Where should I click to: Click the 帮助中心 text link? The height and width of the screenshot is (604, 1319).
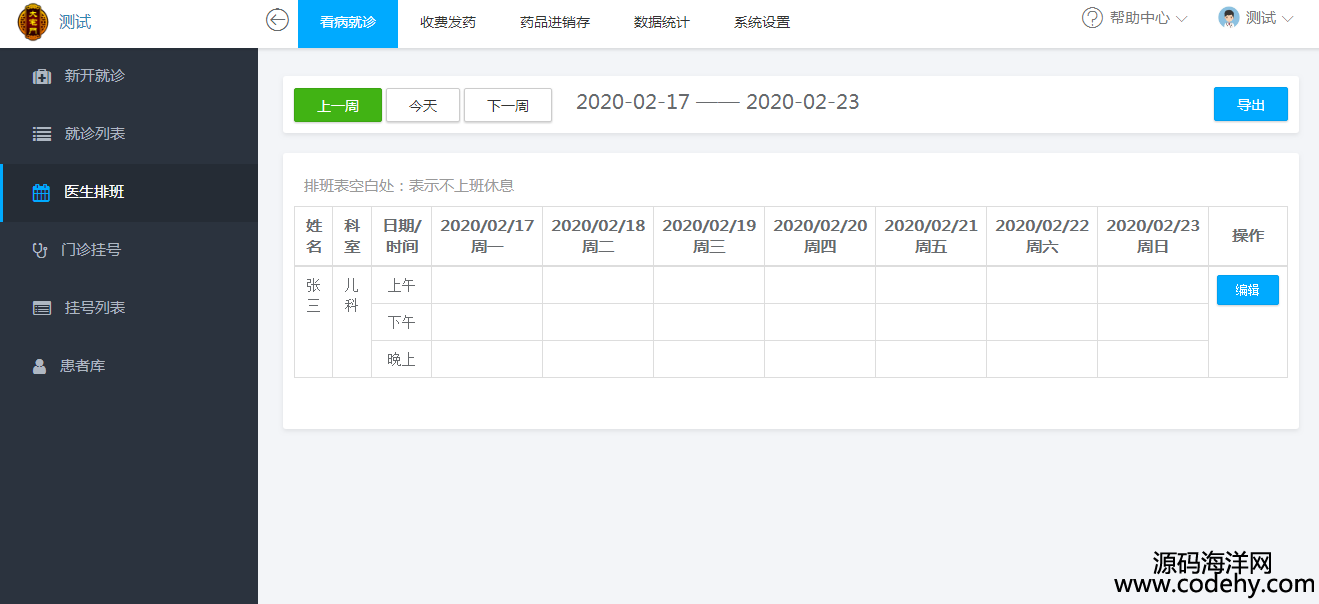pos(1139,18)
